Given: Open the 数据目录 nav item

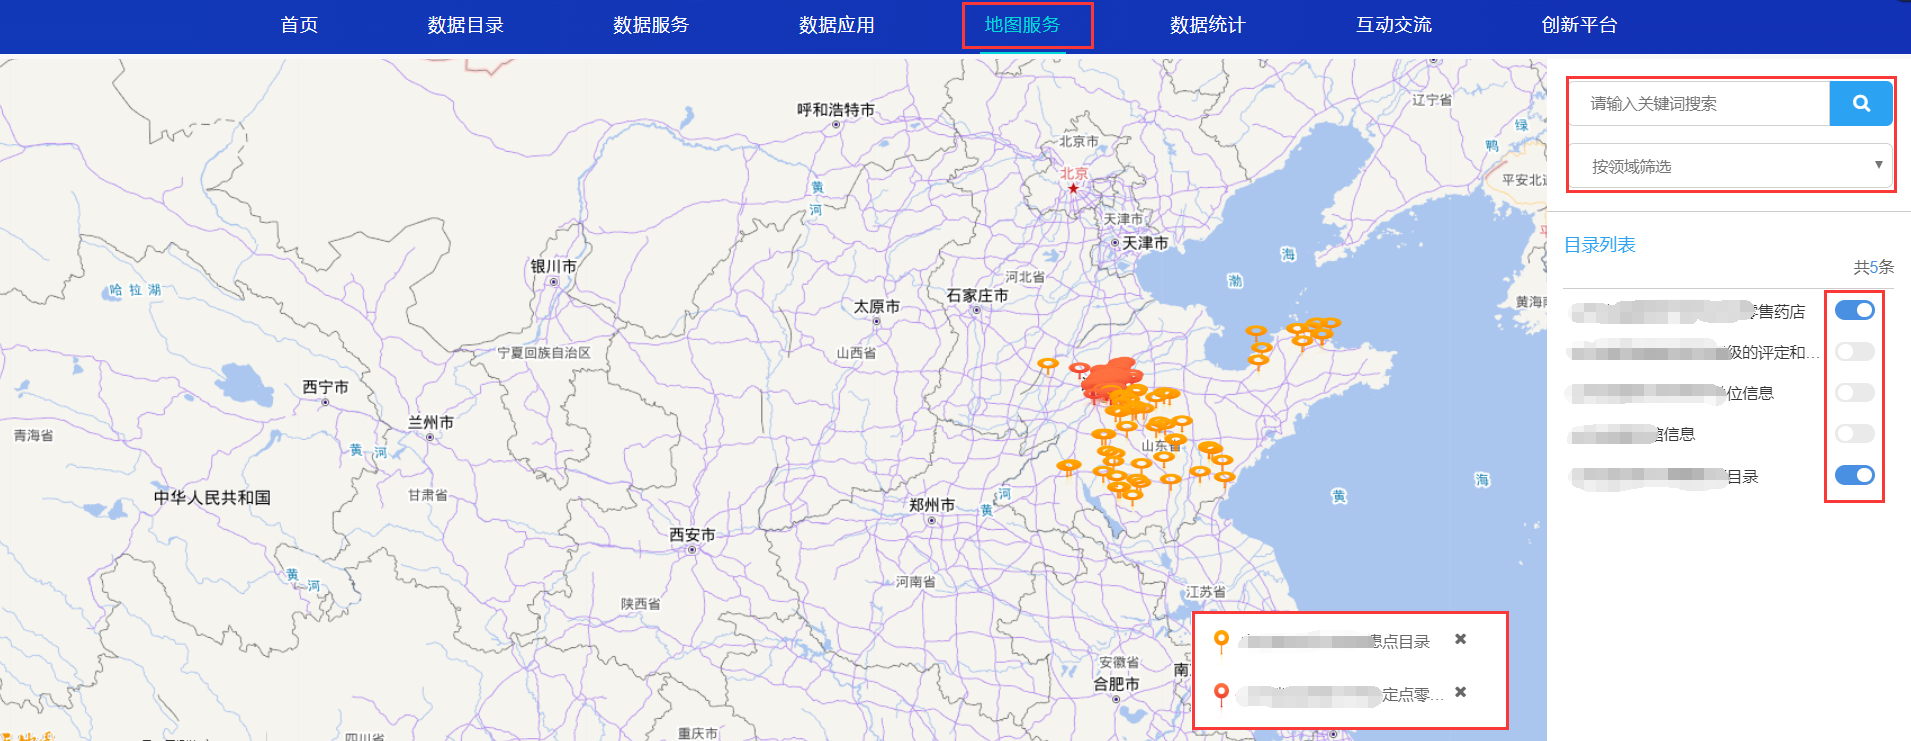Looking at the screenshot, I should 465,25.
